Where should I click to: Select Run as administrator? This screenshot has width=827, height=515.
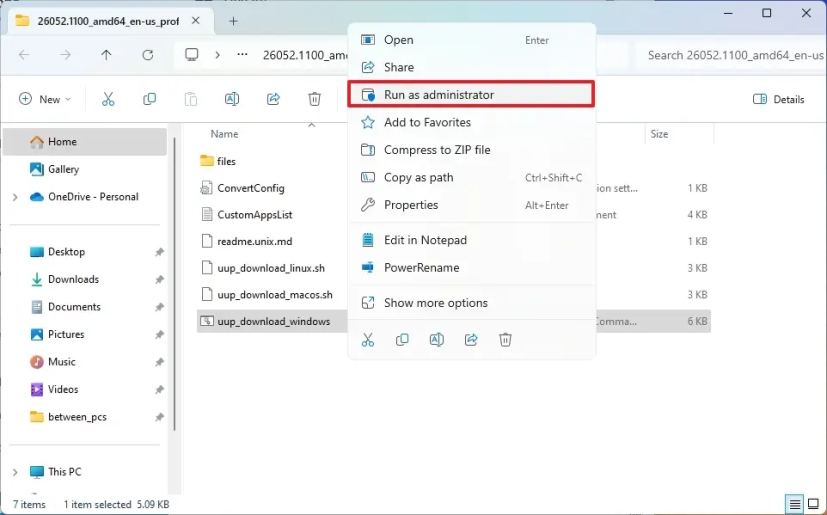(x=472, y=94)
